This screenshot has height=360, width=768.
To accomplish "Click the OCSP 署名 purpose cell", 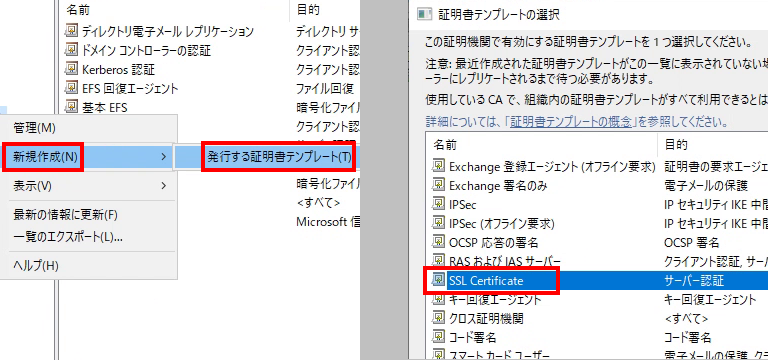I will 692,242.
